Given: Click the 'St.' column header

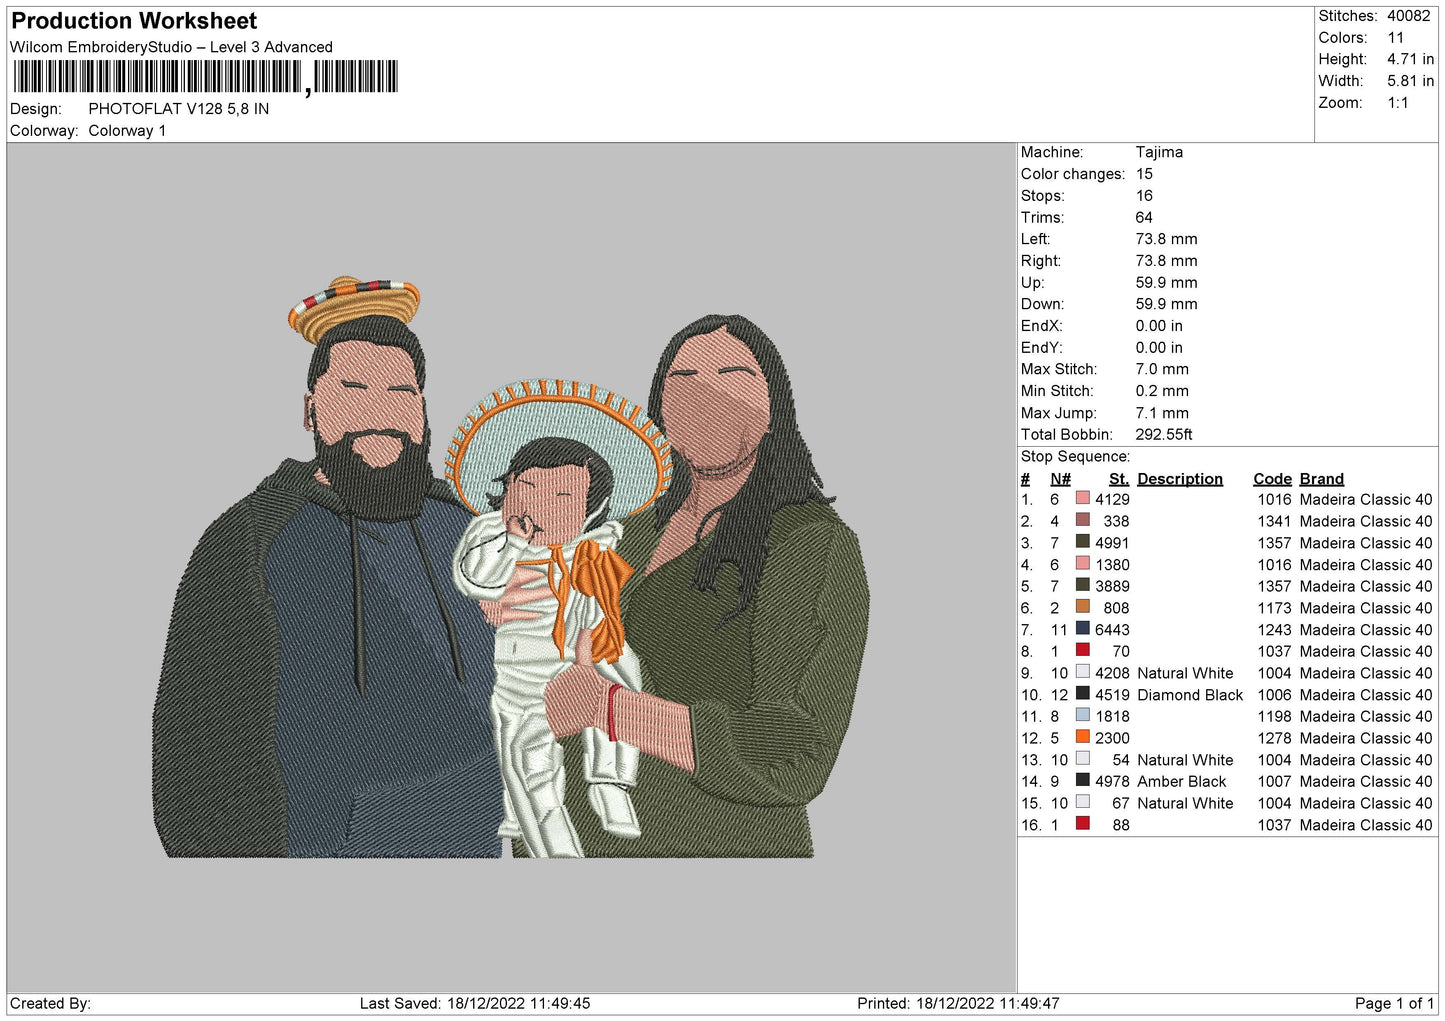Looking at the screenshot, I should (1119, 479).
